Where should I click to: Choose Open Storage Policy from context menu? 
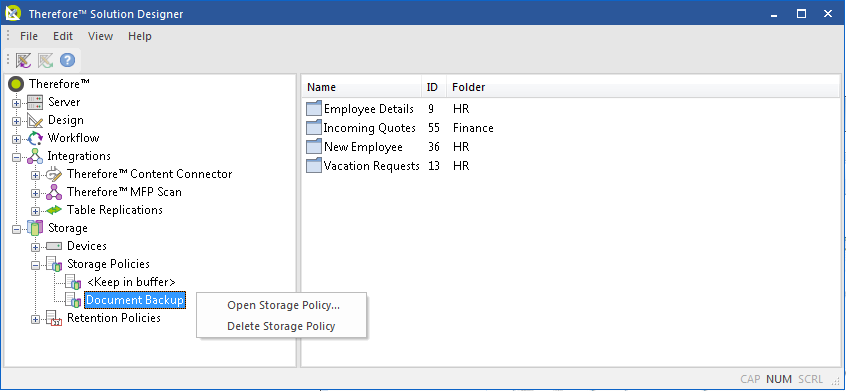(x=282, y=305)
